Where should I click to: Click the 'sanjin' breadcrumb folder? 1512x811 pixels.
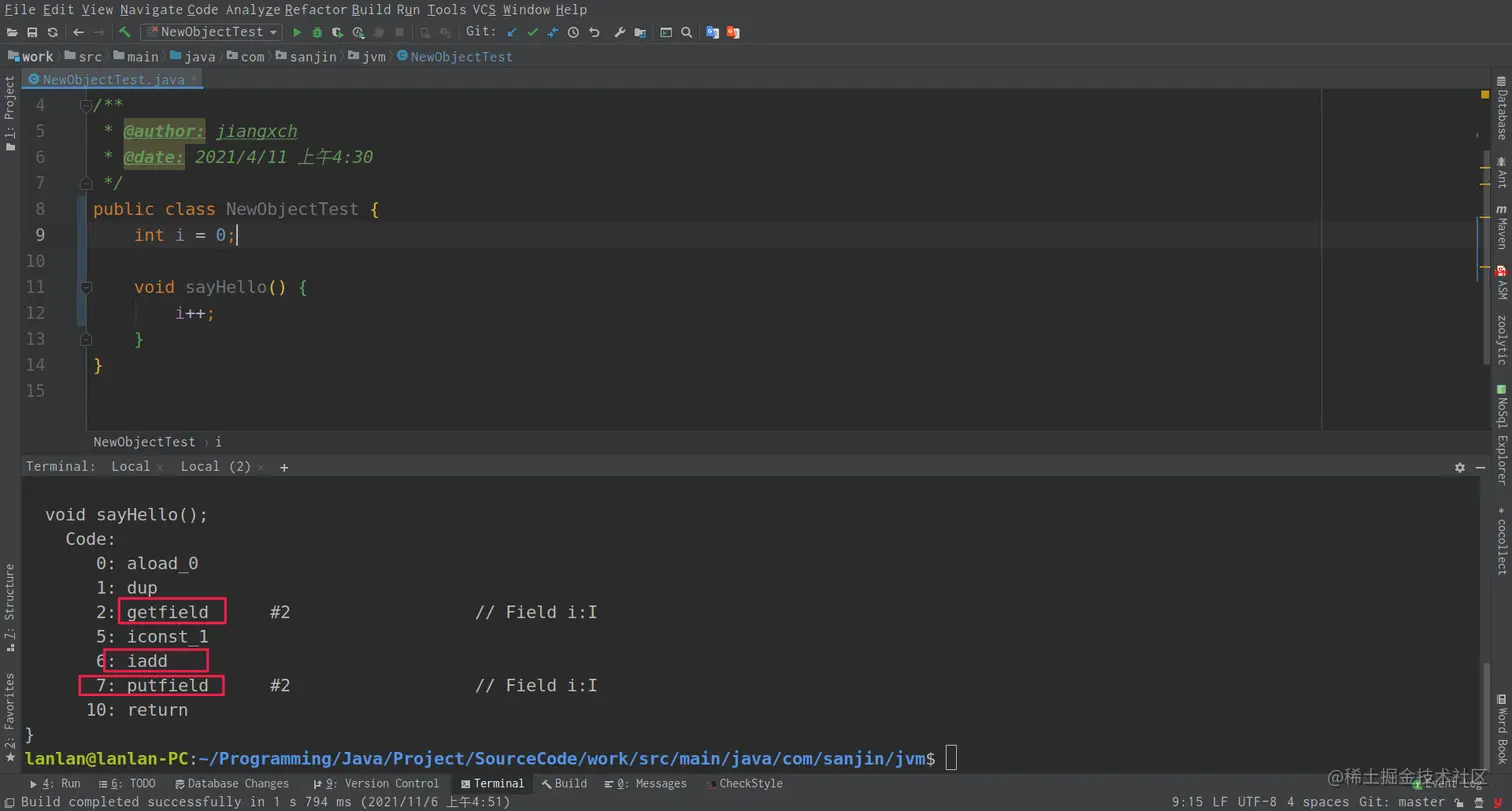tap(306, 57)
